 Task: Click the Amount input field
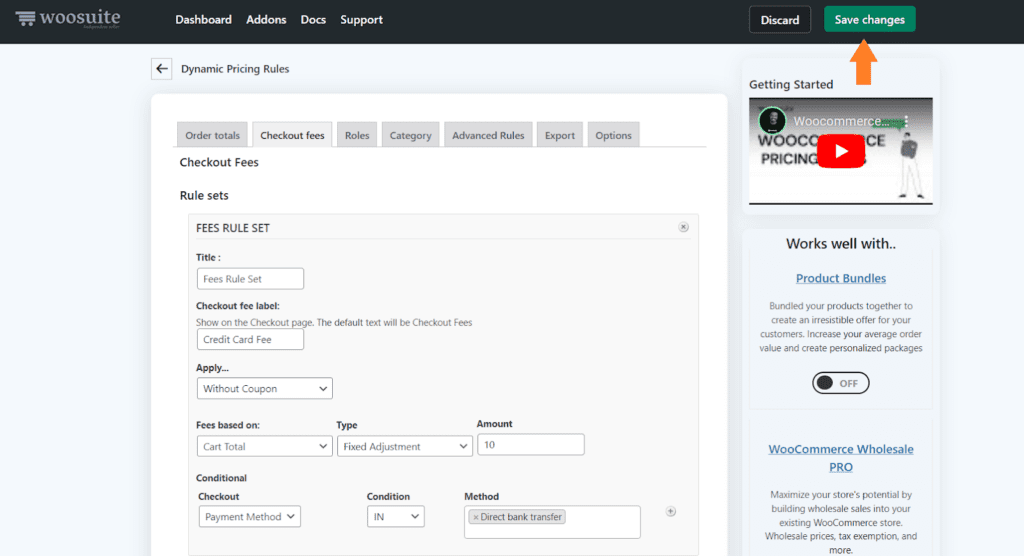click(530, 445)
